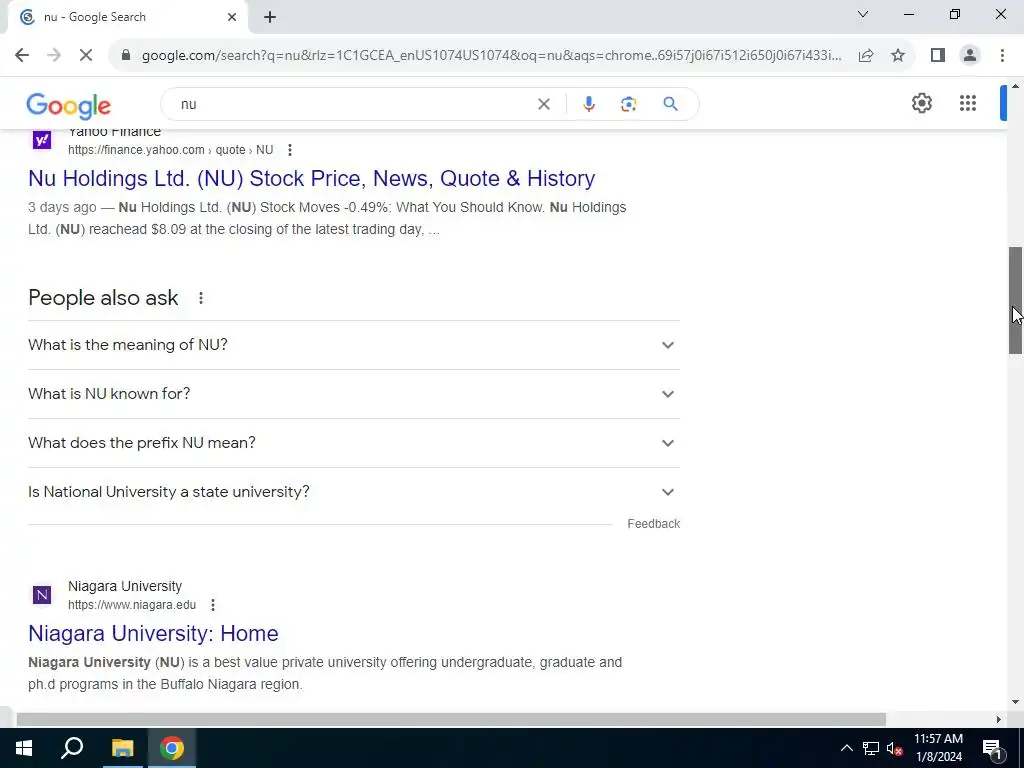Open the notification center icon
Viewport: 1024px width, 768px height.
(993, 748)
